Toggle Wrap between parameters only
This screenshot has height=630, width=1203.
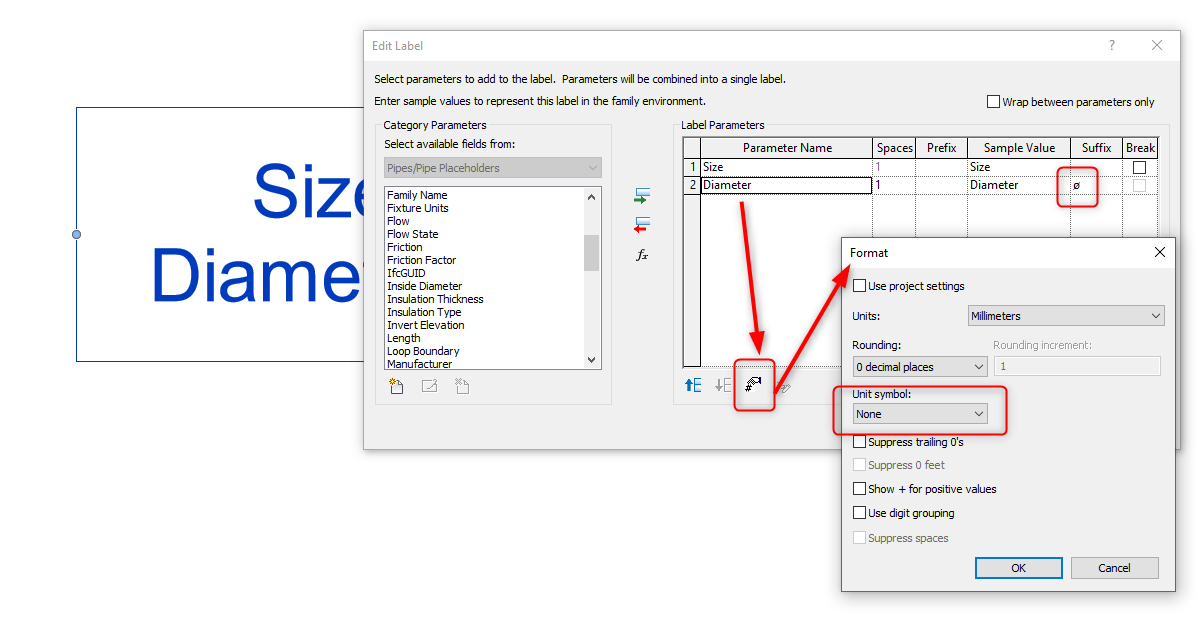tap(993, 100)
